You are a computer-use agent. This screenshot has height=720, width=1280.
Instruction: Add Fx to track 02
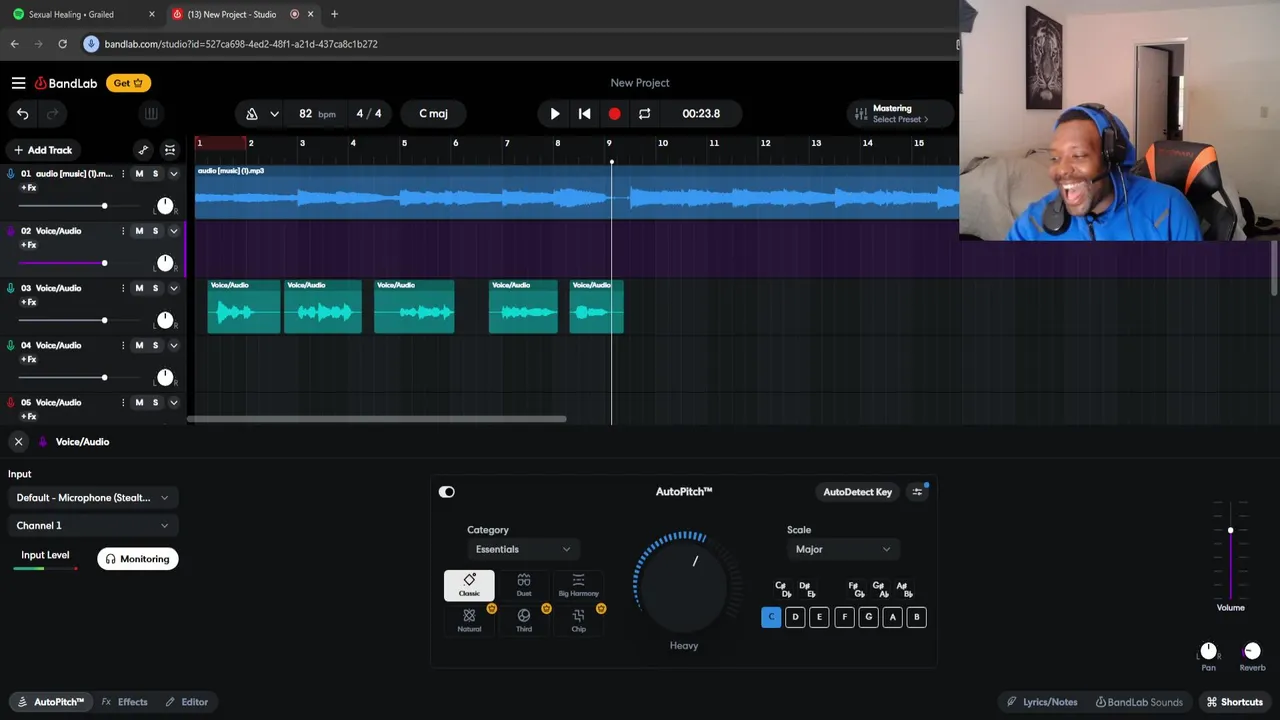coord(29,245)
